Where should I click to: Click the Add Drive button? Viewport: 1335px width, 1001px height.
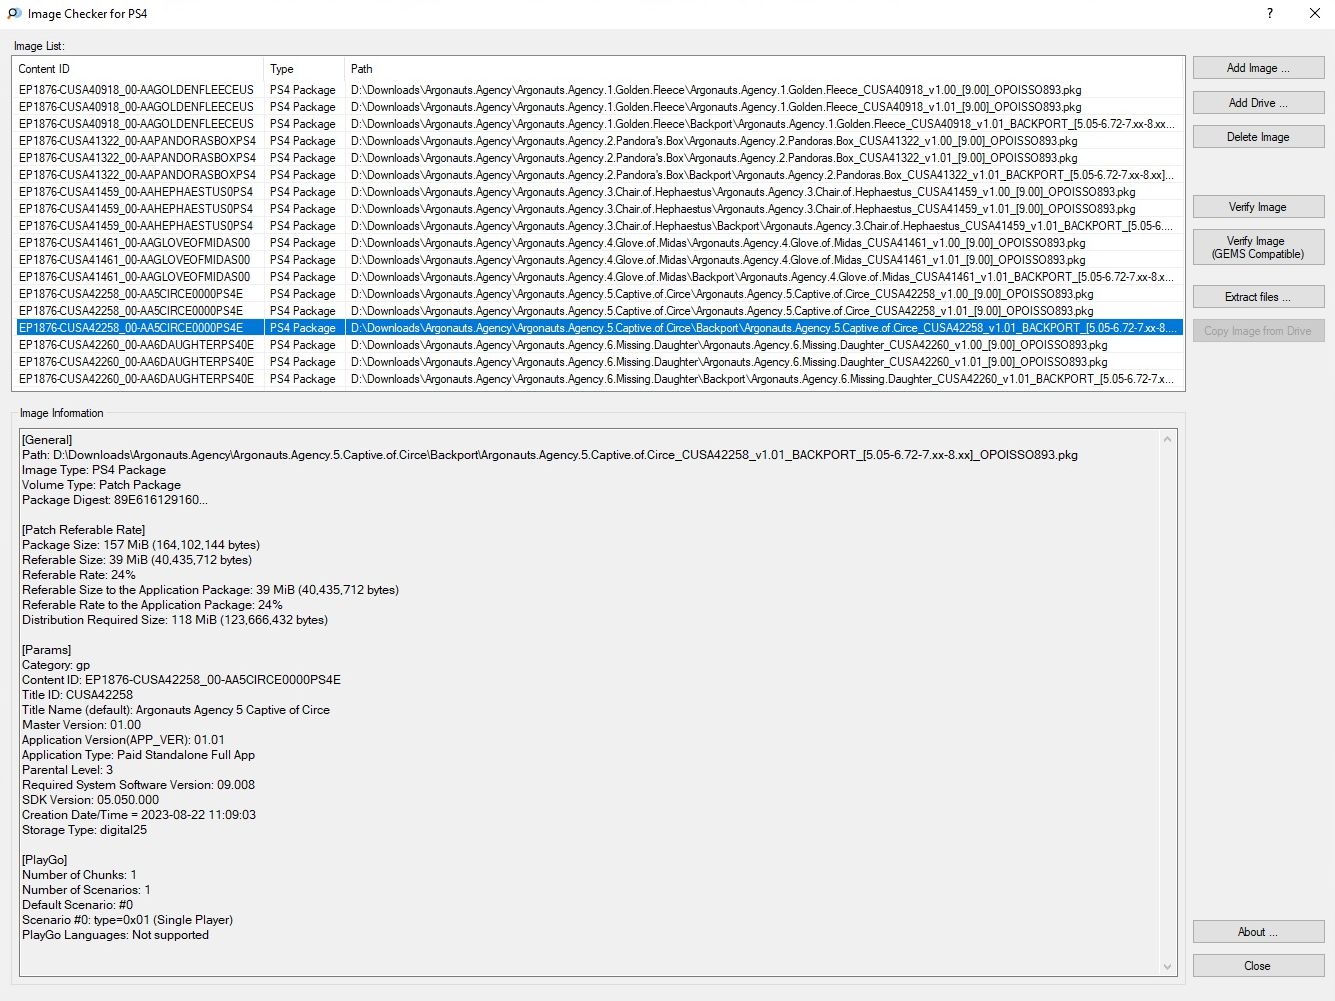[1257, 103]
